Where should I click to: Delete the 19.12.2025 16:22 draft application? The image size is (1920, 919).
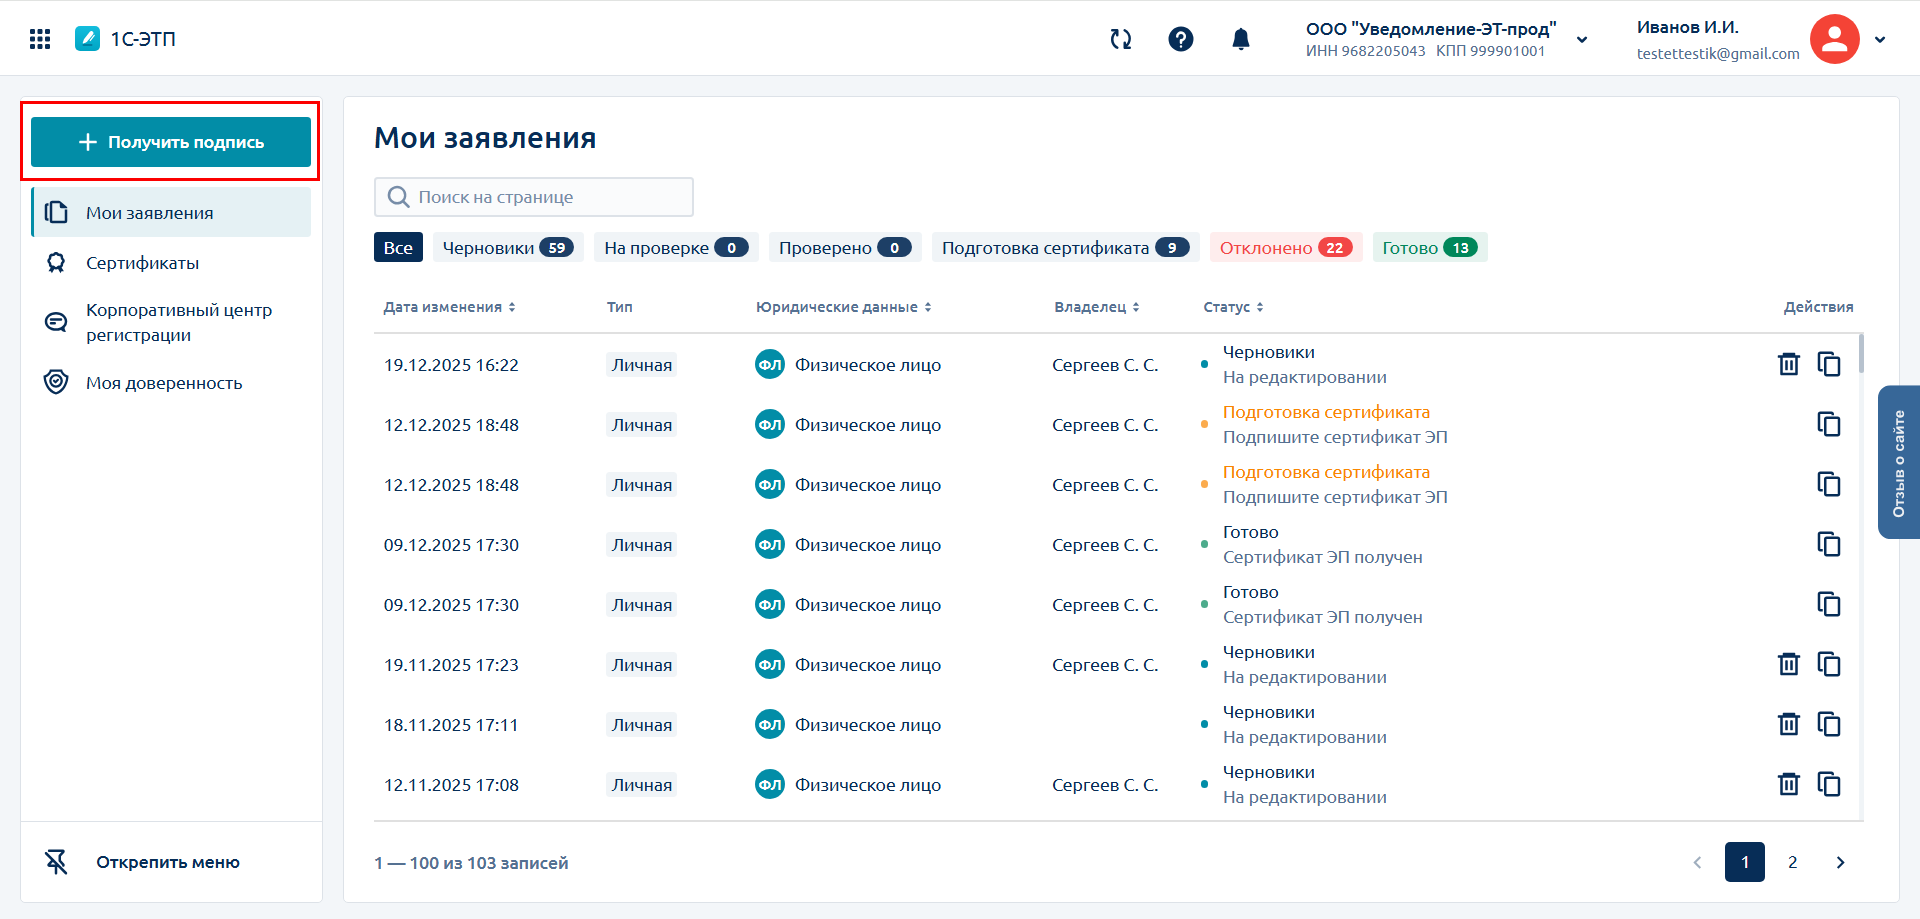[x=1788, y=364]
